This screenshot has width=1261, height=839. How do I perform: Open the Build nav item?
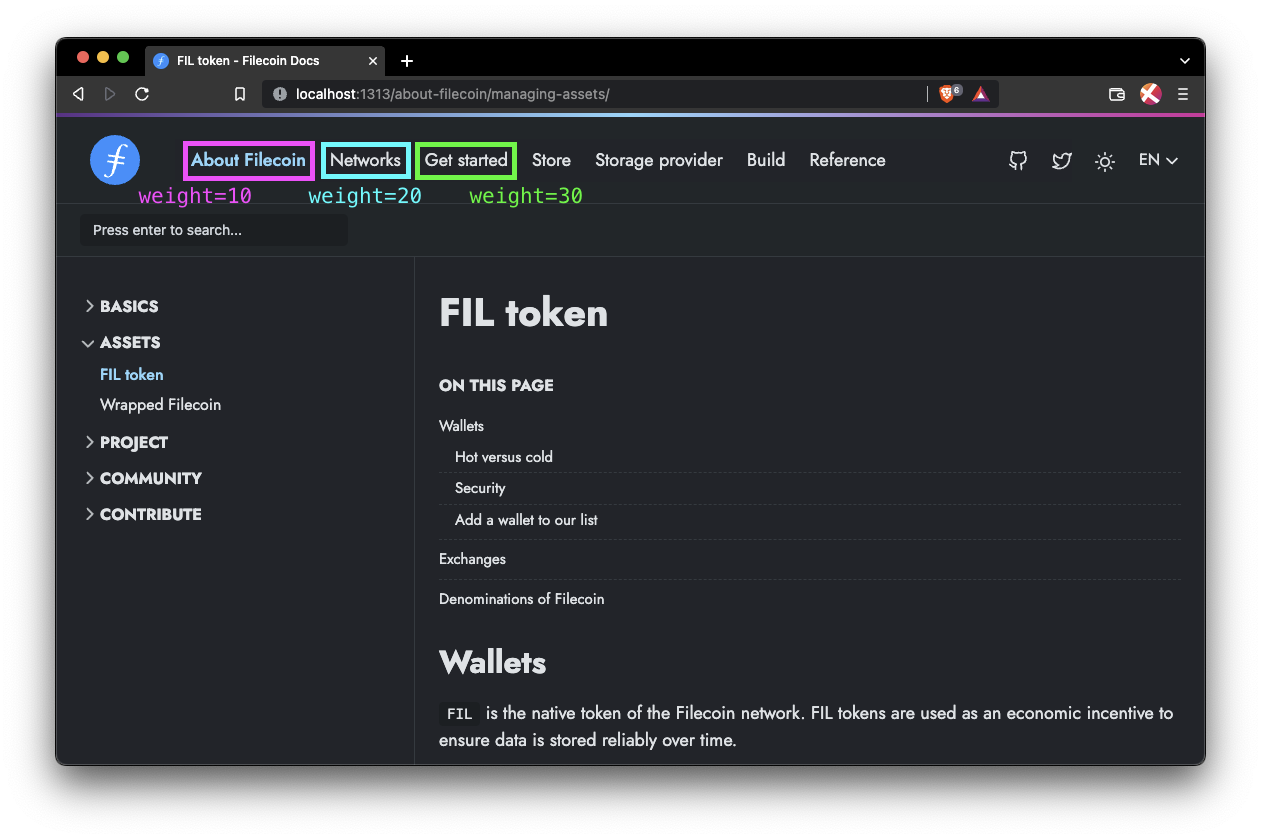coord(766,160)
